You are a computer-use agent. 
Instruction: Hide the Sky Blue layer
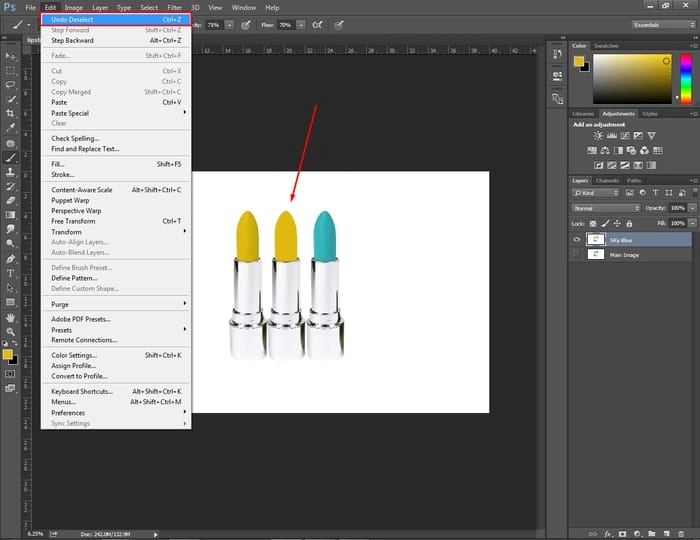coord(577,240)
